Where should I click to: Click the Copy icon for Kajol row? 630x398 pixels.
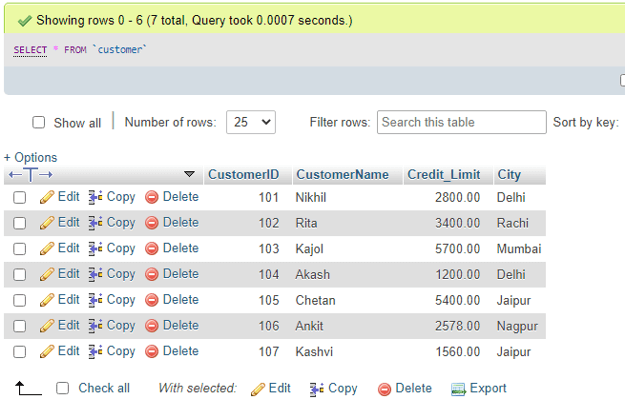tap(95, 249)
